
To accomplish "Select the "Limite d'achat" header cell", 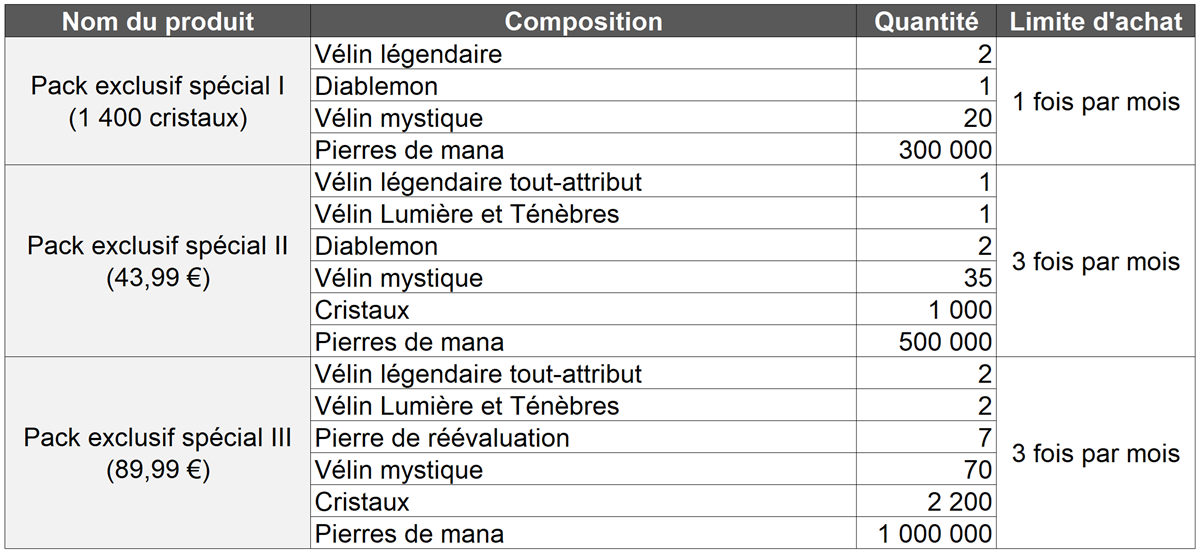I will [1096, 22].
